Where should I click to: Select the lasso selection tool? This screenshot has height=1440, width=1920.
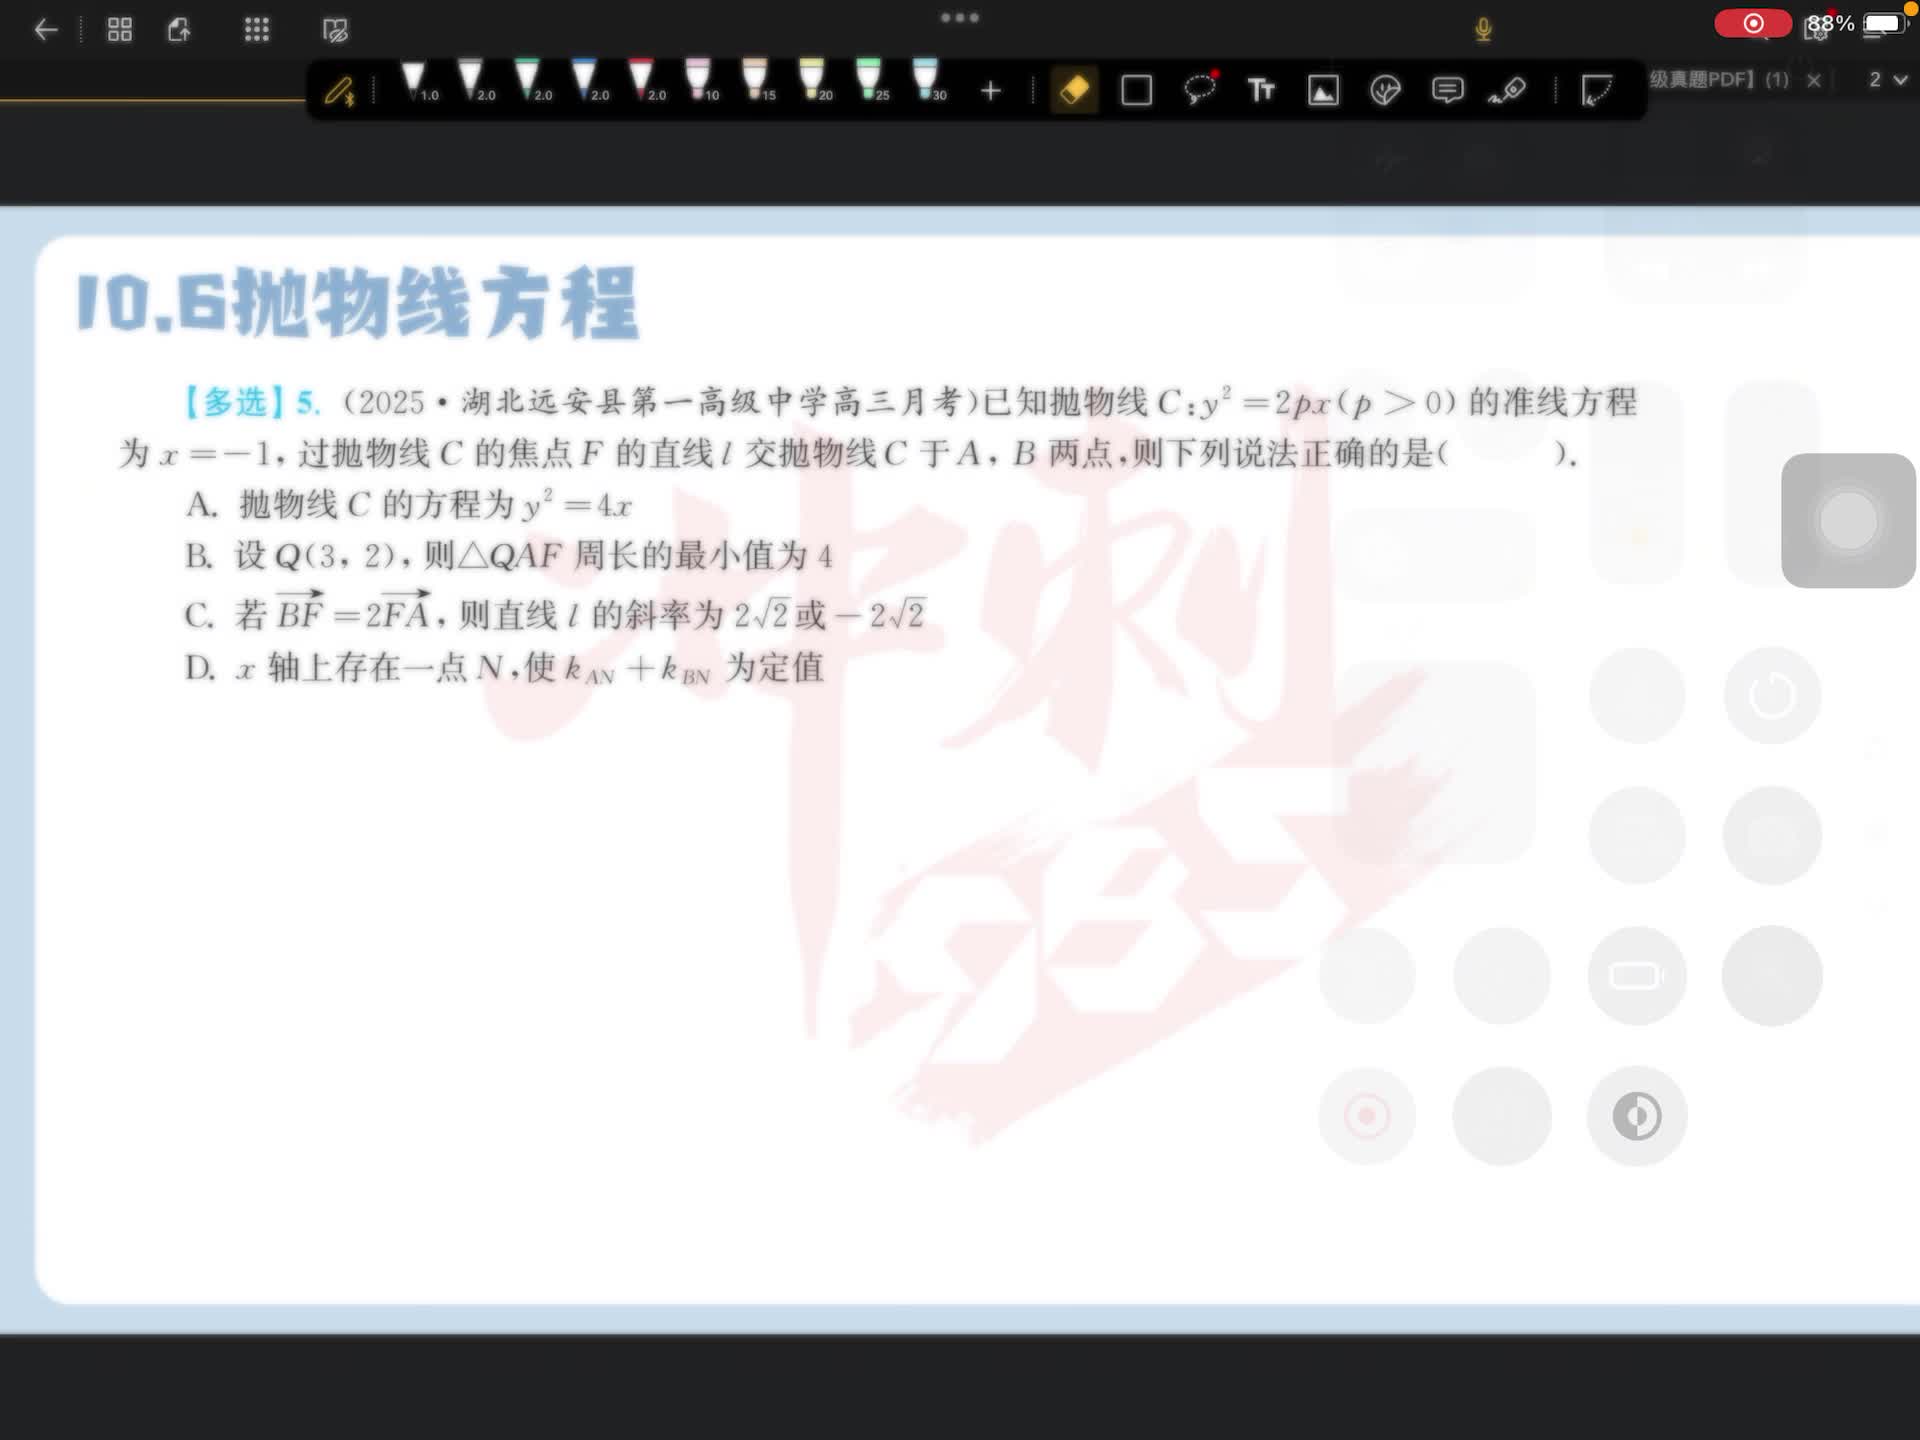coord(1199,90)
